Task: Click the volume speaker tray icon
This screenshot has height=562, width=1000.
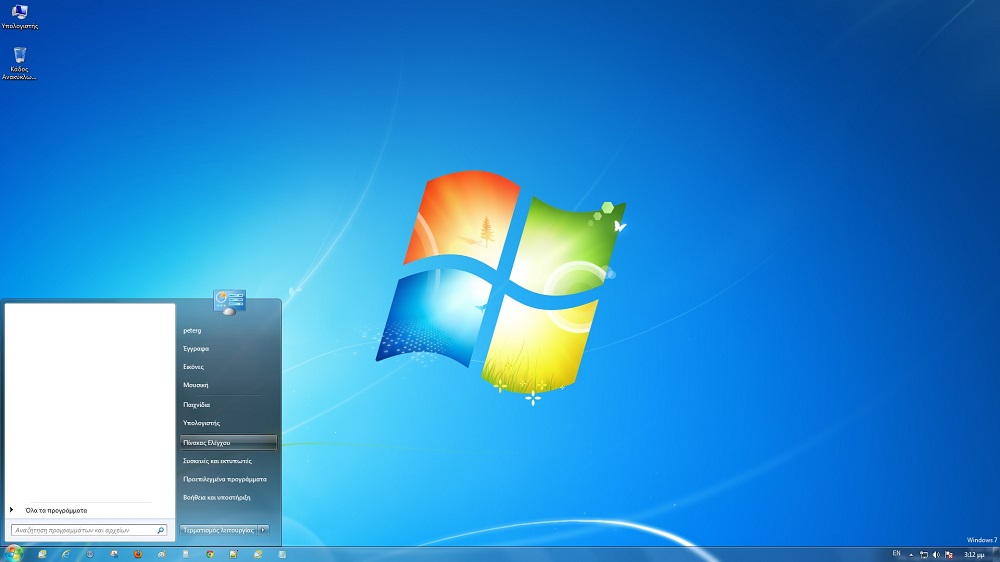Action: 936,554
